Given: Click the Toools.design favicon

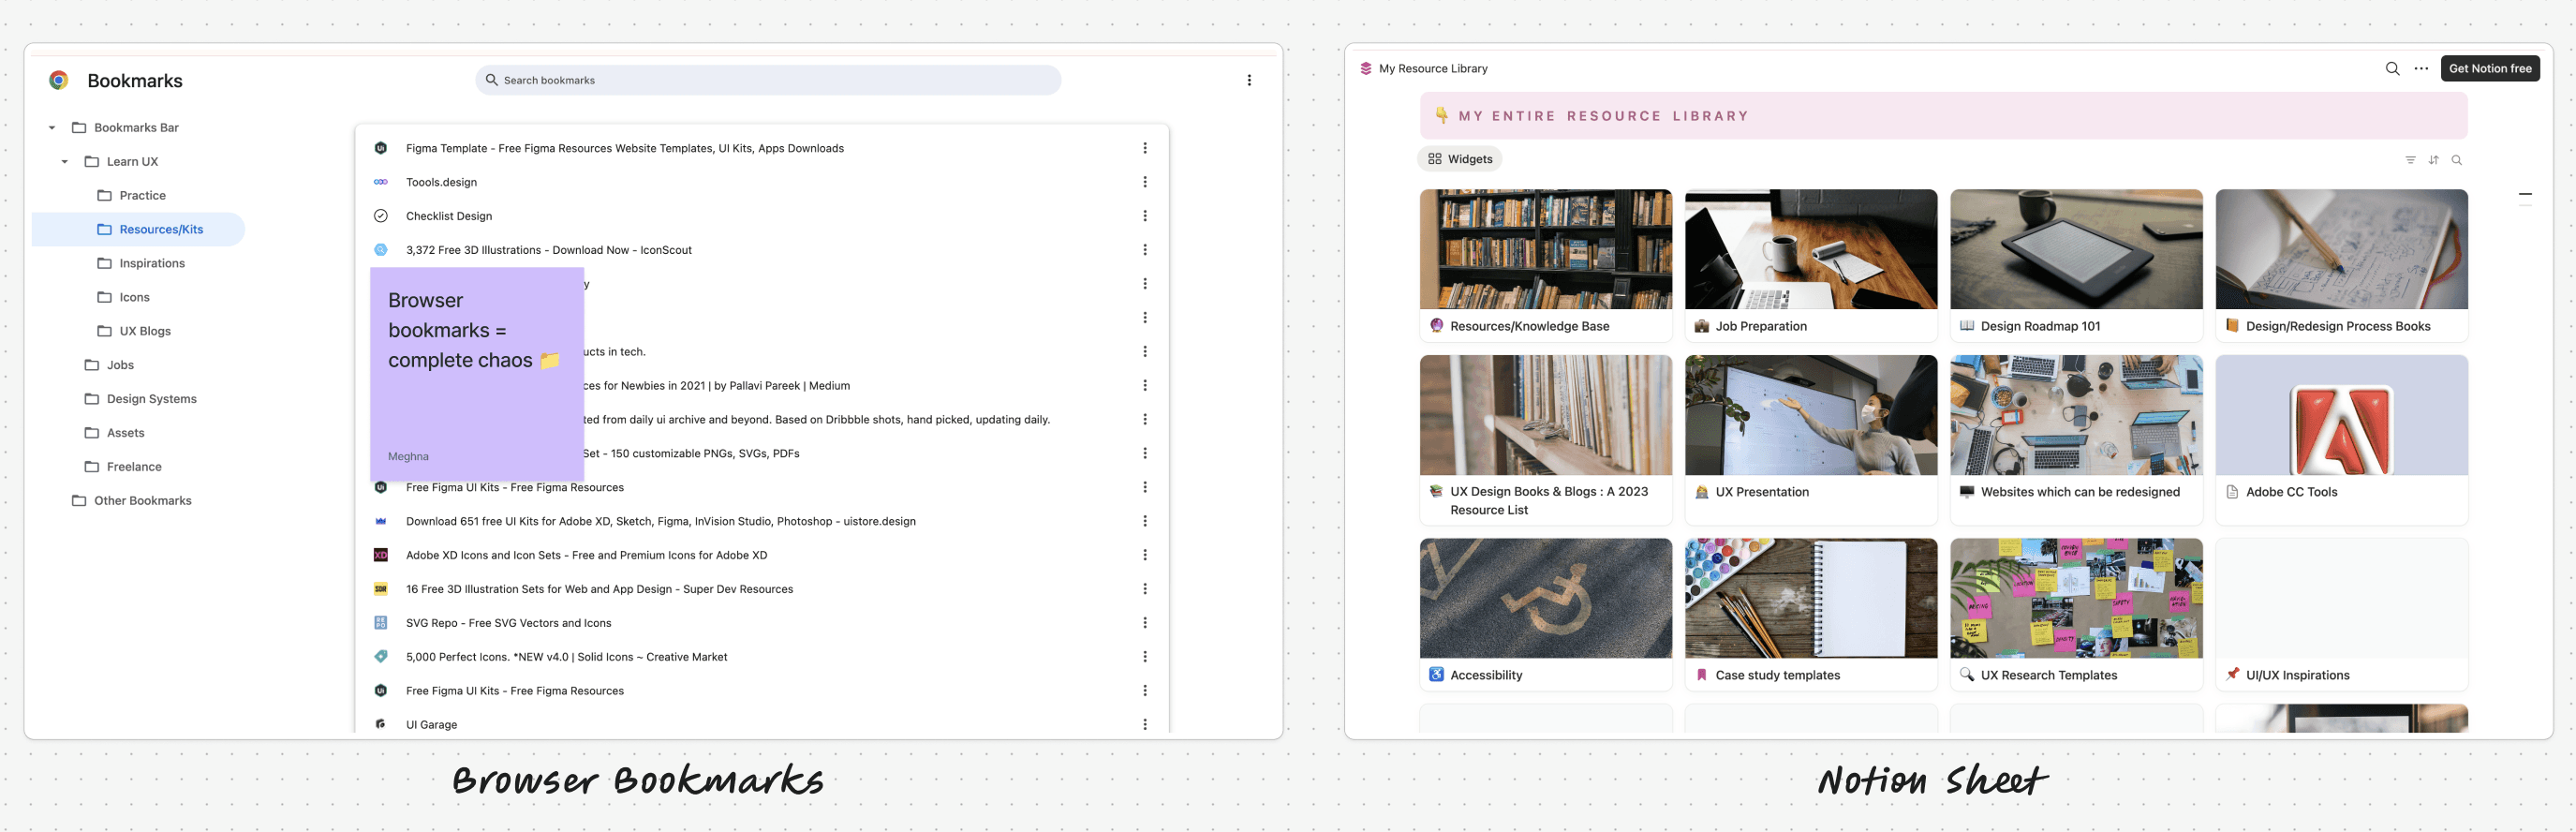Looking at the screenshot, I should tap(381, 182).
